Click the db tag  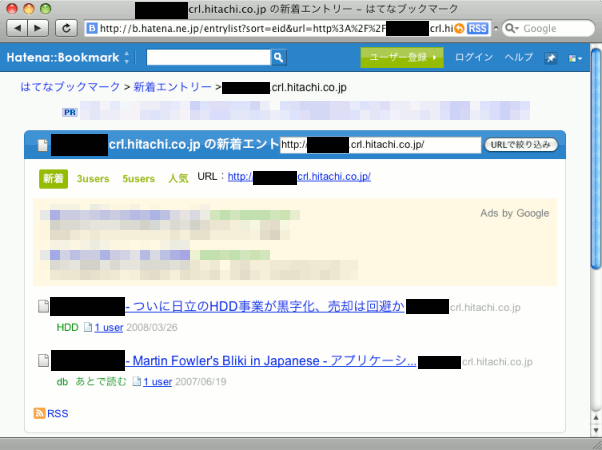pyautogui.click(x=62, y=382)
